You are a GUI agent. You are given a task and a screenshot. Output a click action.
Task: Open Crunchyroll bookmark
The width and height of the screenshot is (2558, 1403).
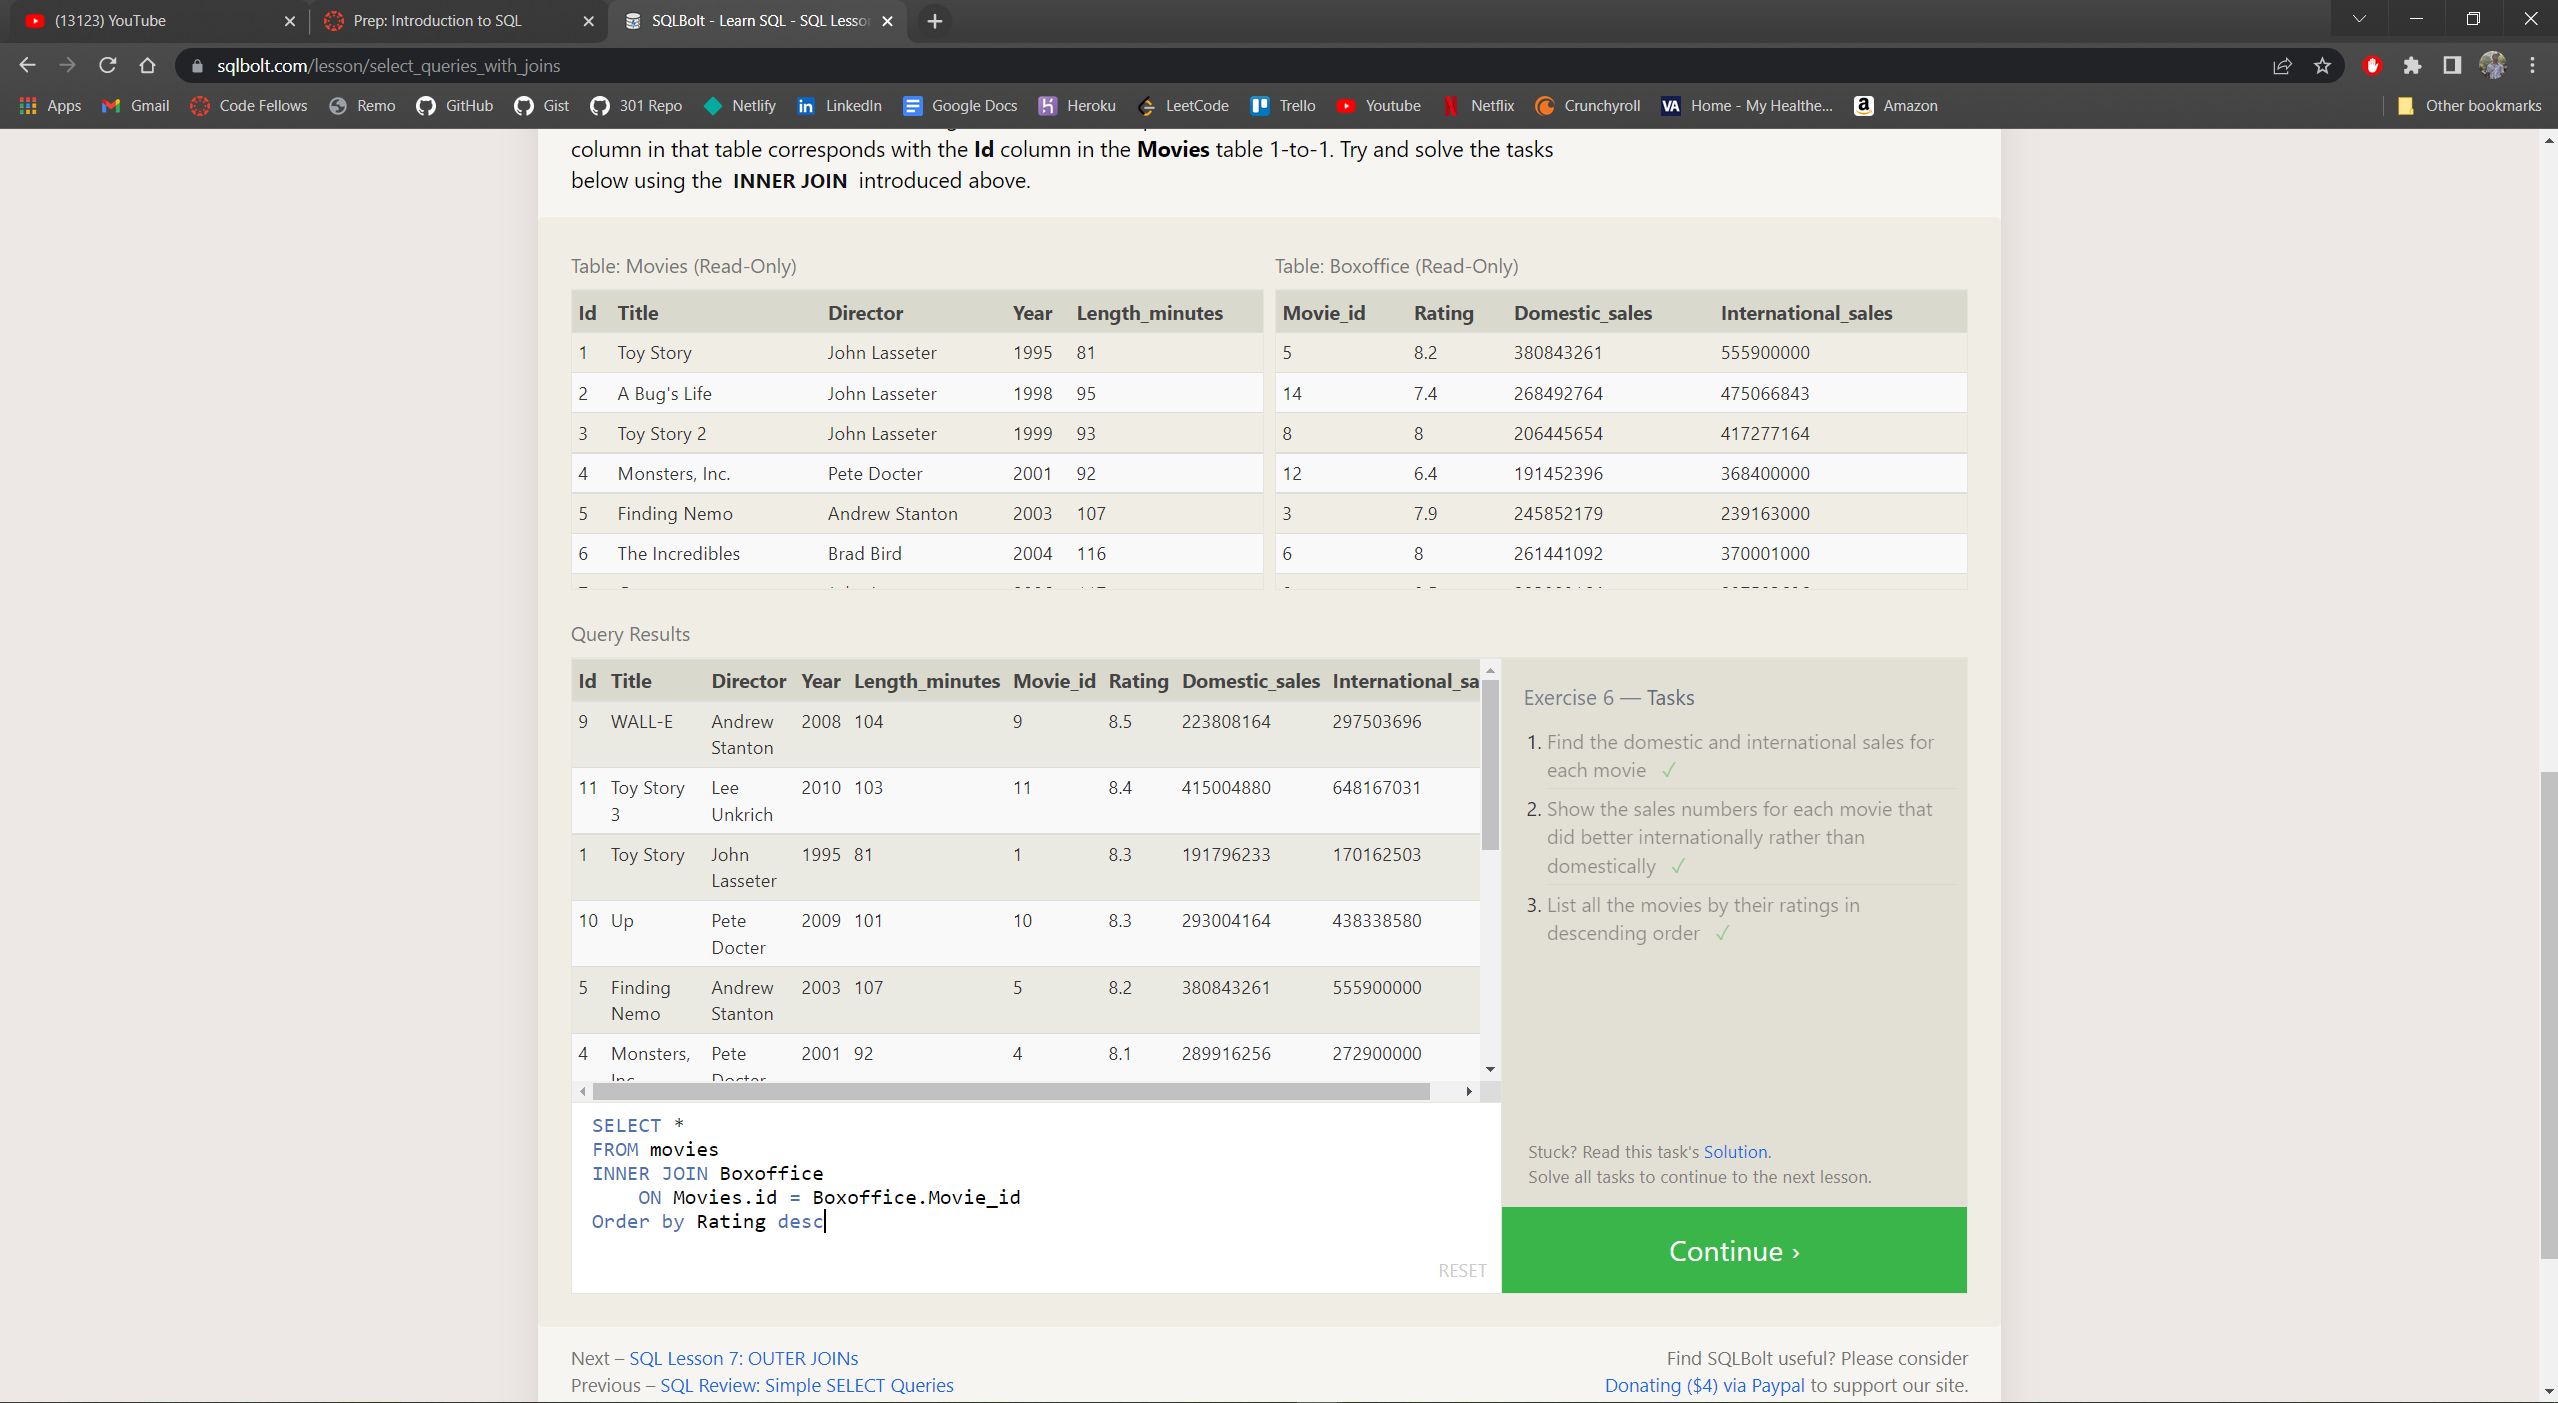click(1588, 106)
